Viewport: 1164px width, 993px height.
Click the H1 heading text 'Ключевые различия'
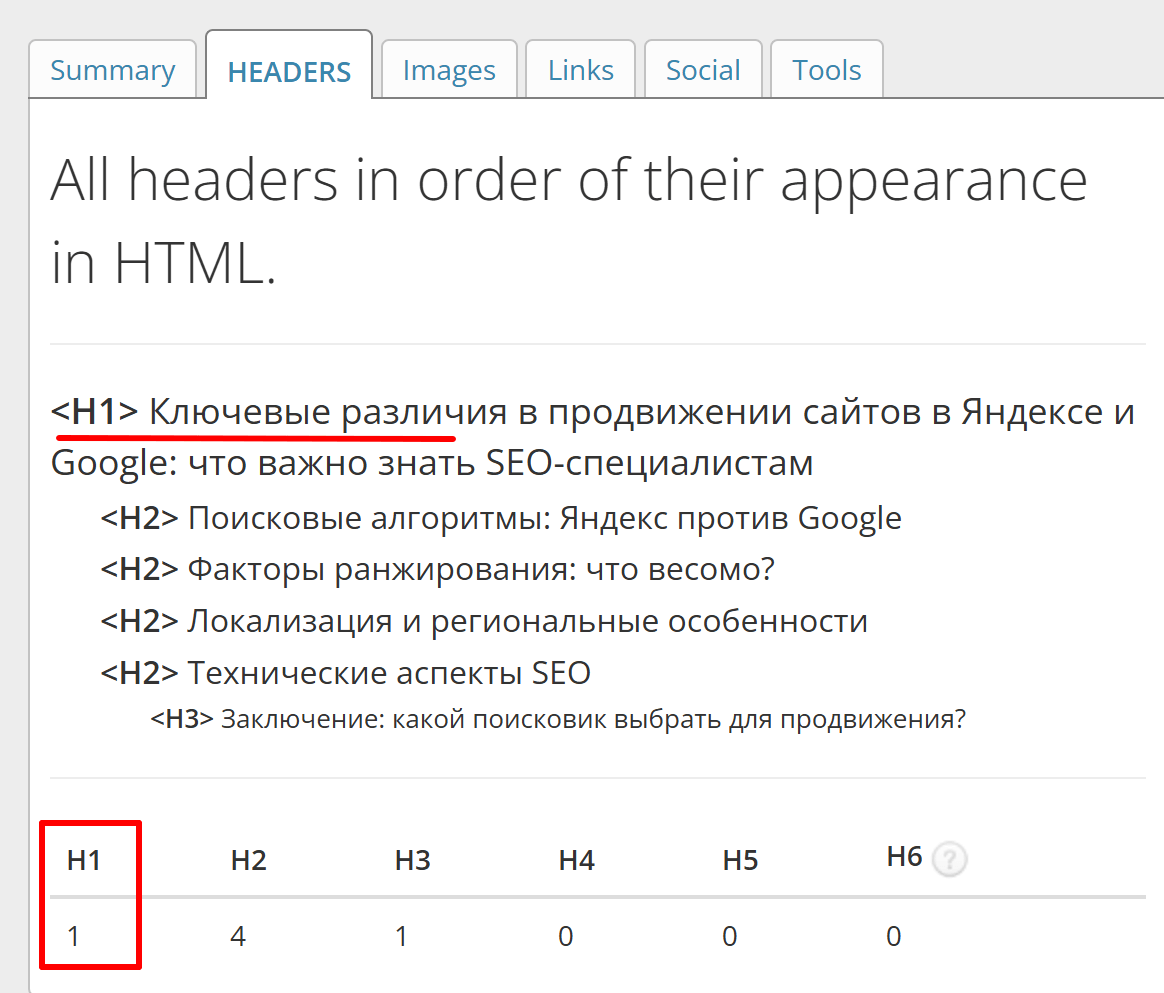[x=328, y=412]
